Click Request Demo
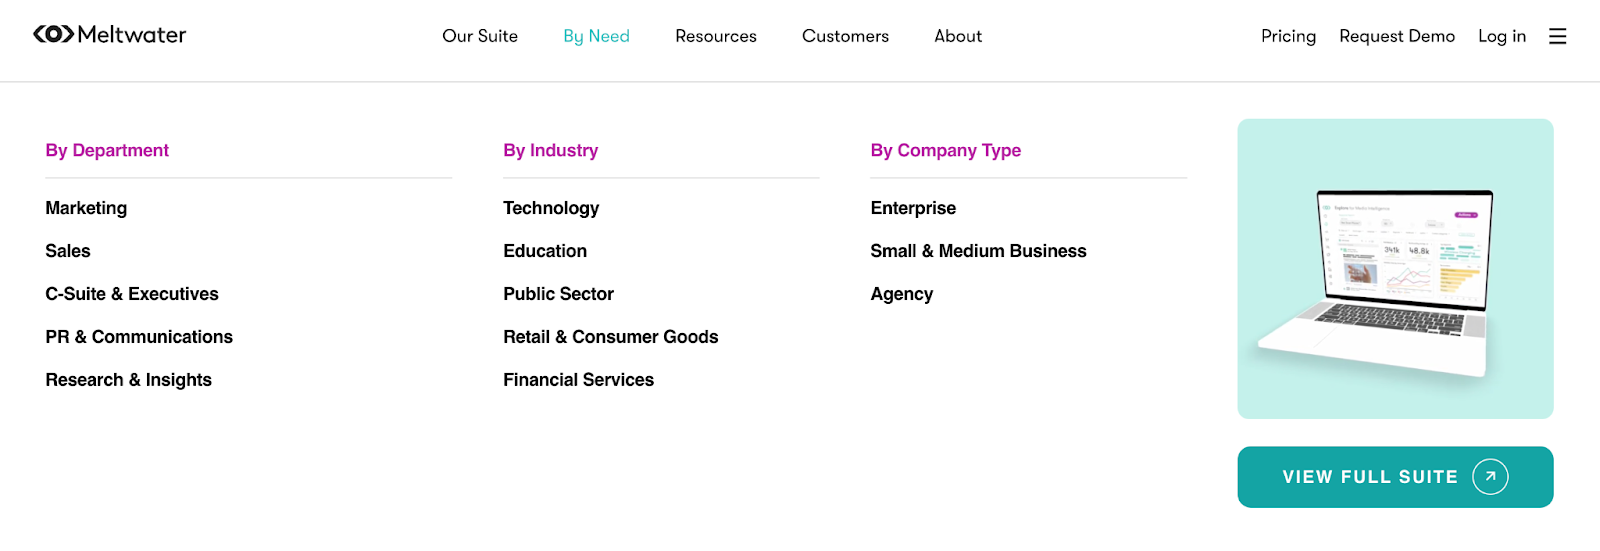The image size is (1600, 551). [x=1397, y=36]
